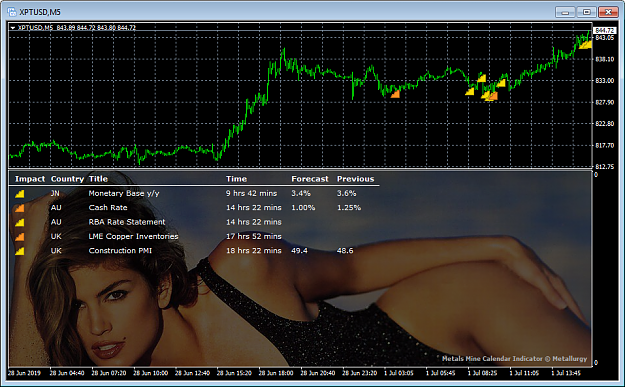Click the 1.25% previous value
The height and width of the screenshot is (387, 625).
point(349,208)
